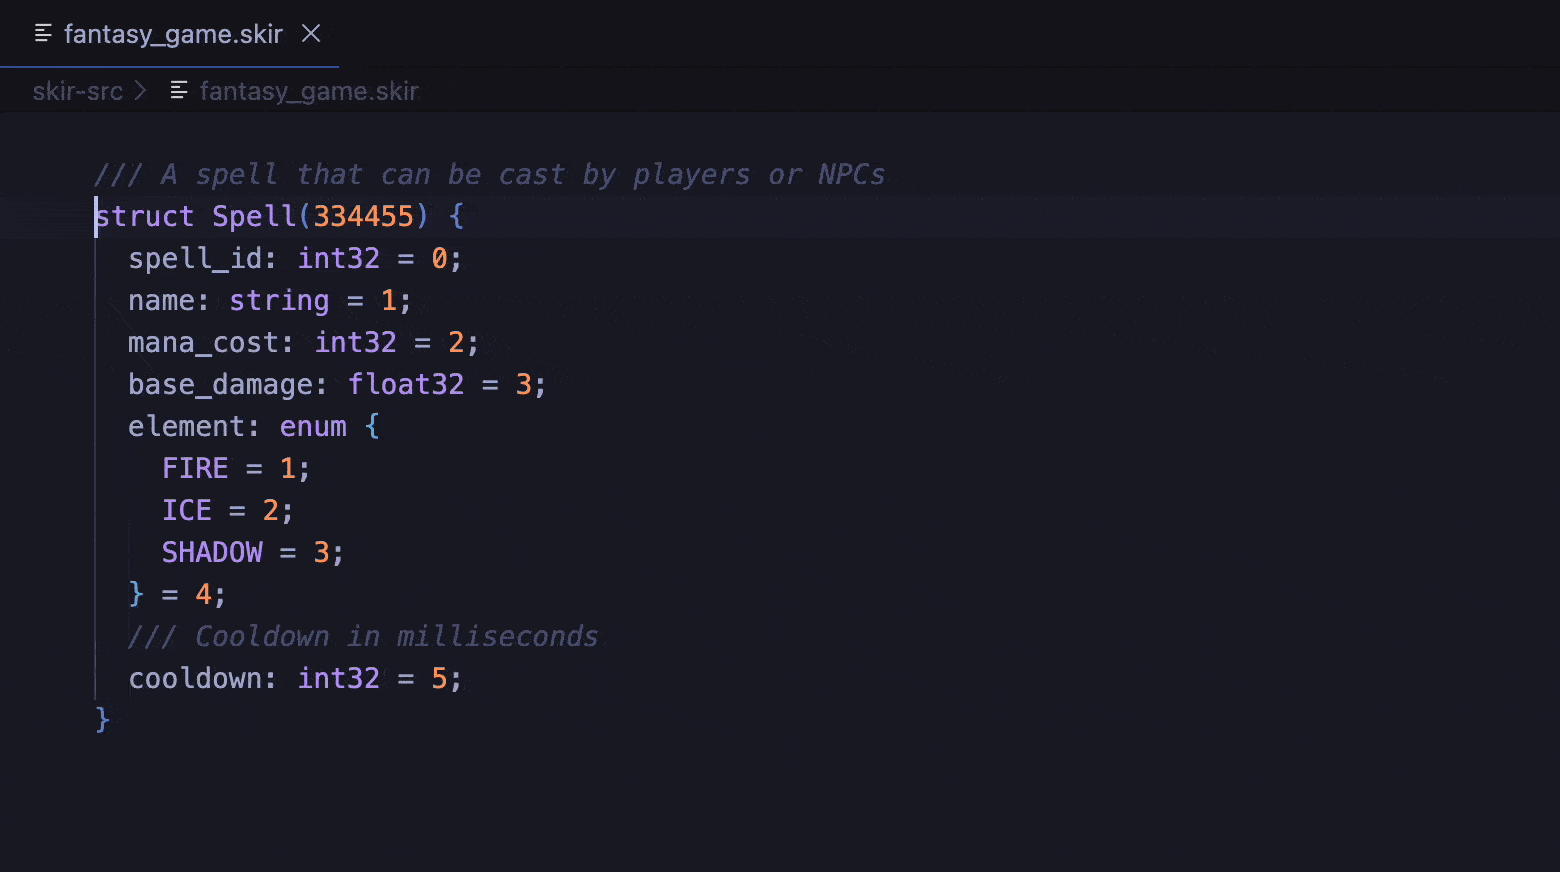This screenshot has height=872, width=1560.
Task: Click the file icon in the tab
Action: [x=43, y=34]
